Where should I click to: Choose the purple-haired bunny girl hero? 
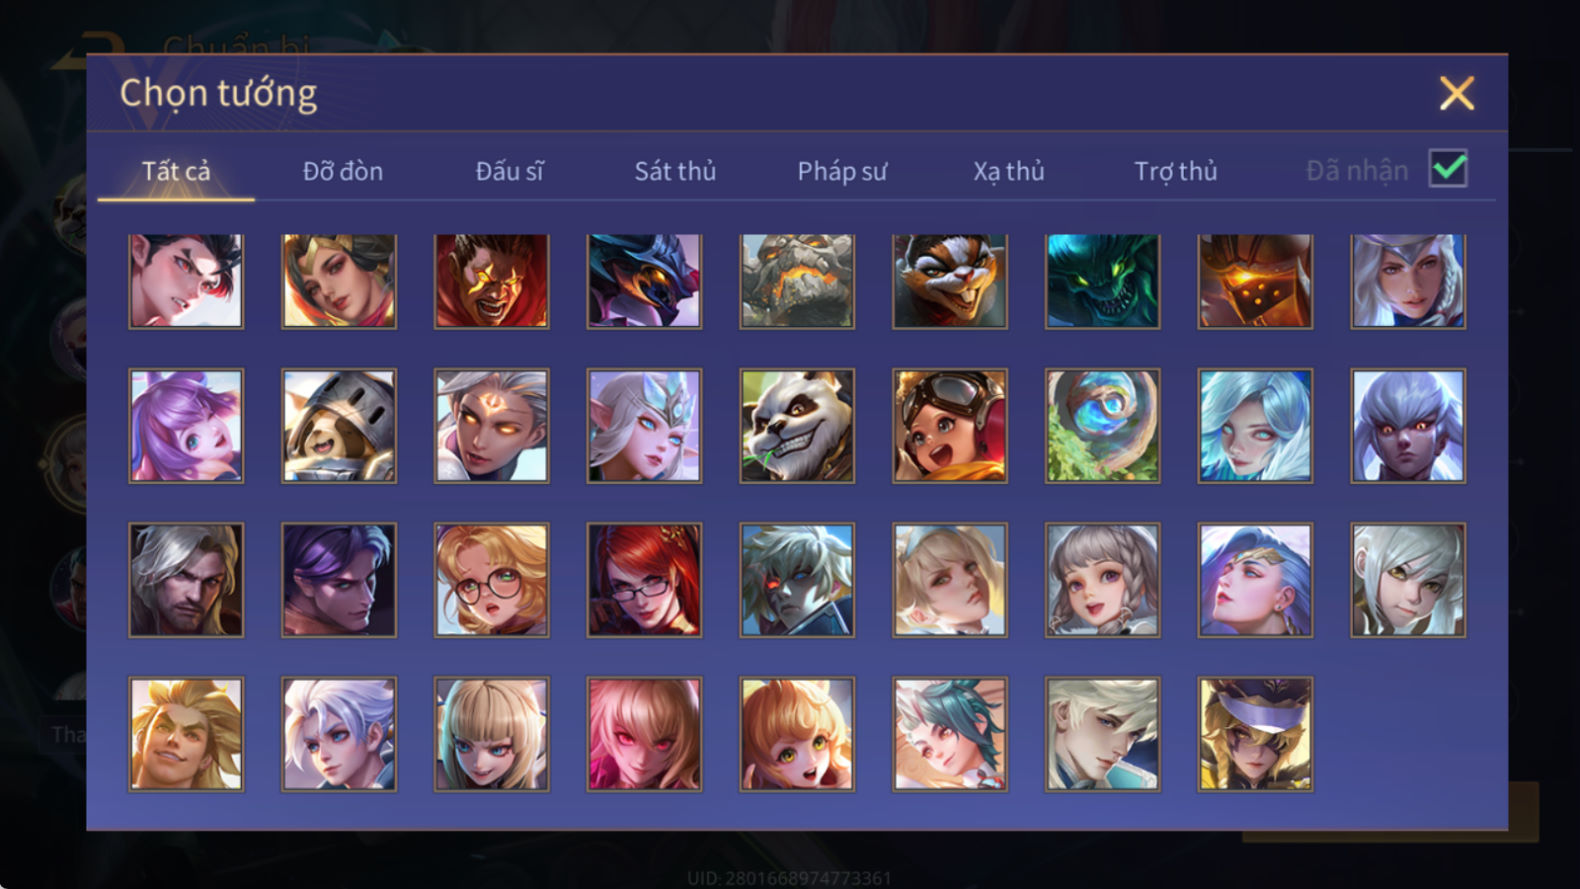tap(186, 426)
